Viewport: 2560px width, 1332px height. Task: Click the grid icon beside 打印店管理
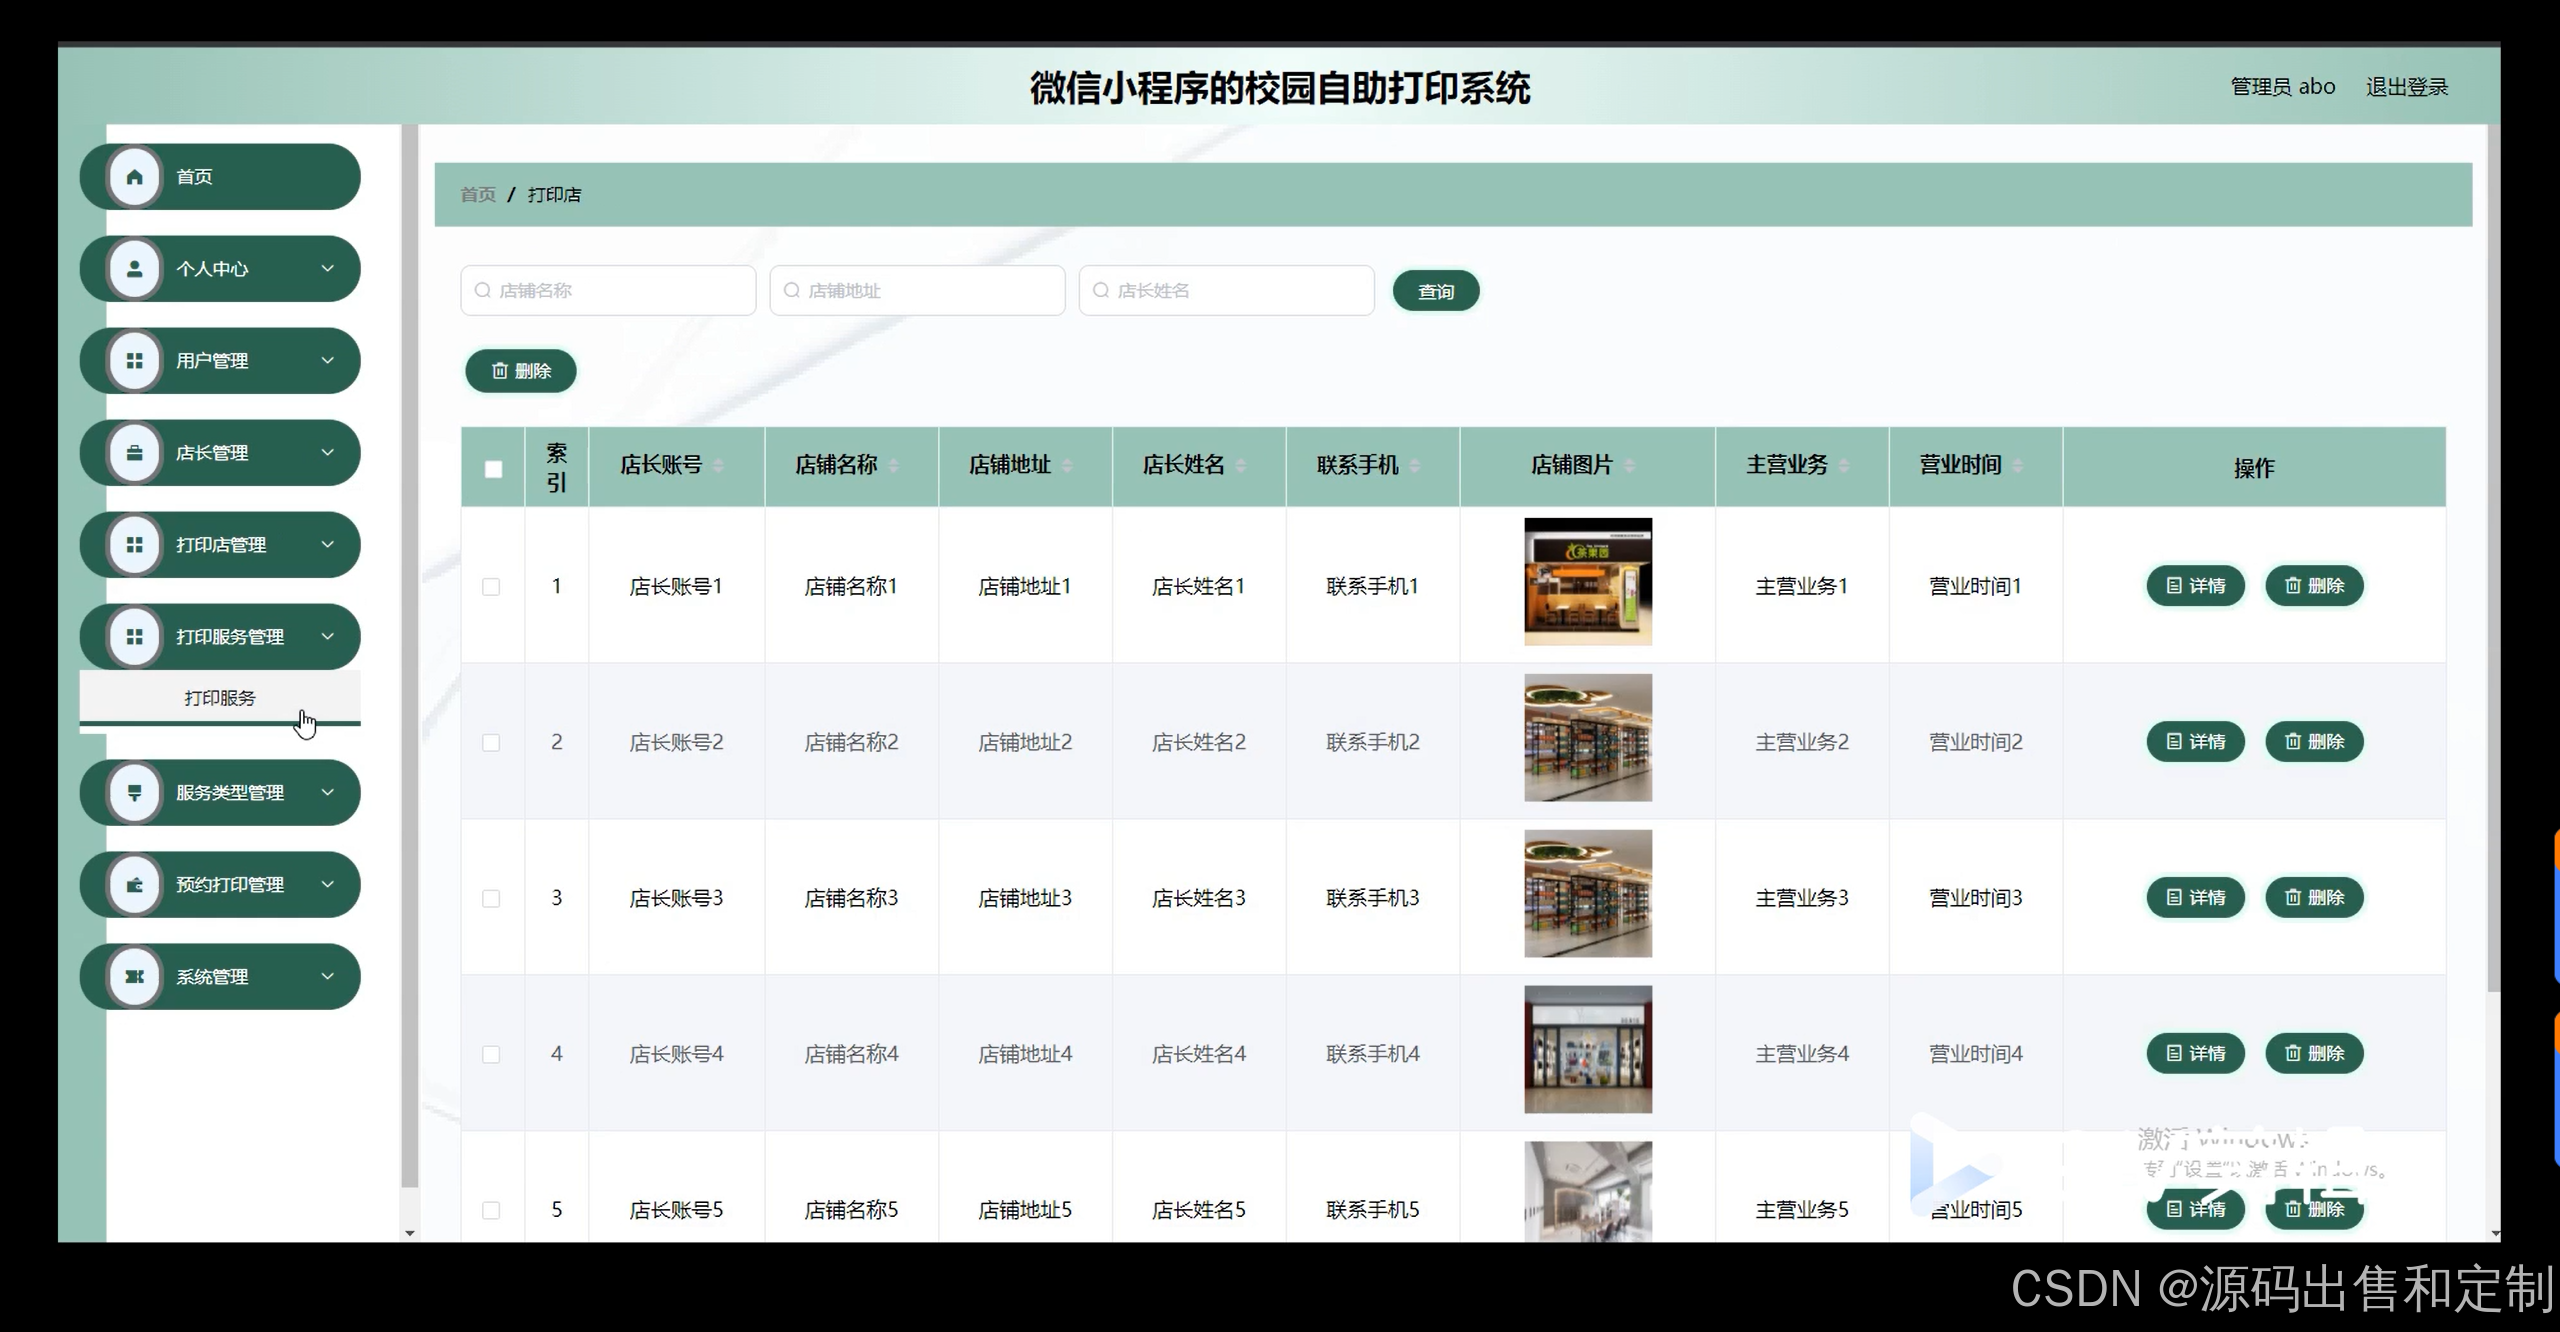click(x=135, y=545)
